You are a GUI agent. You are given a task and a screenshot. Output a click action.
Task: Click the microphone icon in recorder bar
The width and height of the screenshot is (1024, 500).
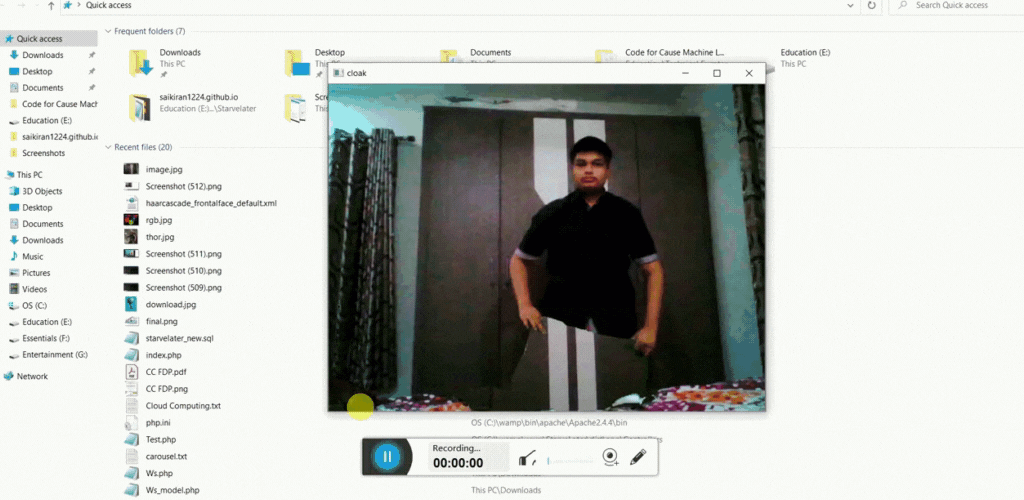coord(528,458)
